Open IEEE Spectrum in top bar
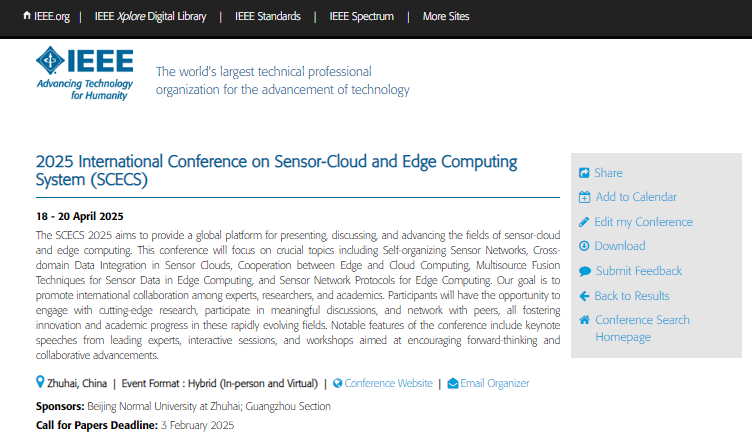Screen dimensions: 752x442 click(362, 16)
